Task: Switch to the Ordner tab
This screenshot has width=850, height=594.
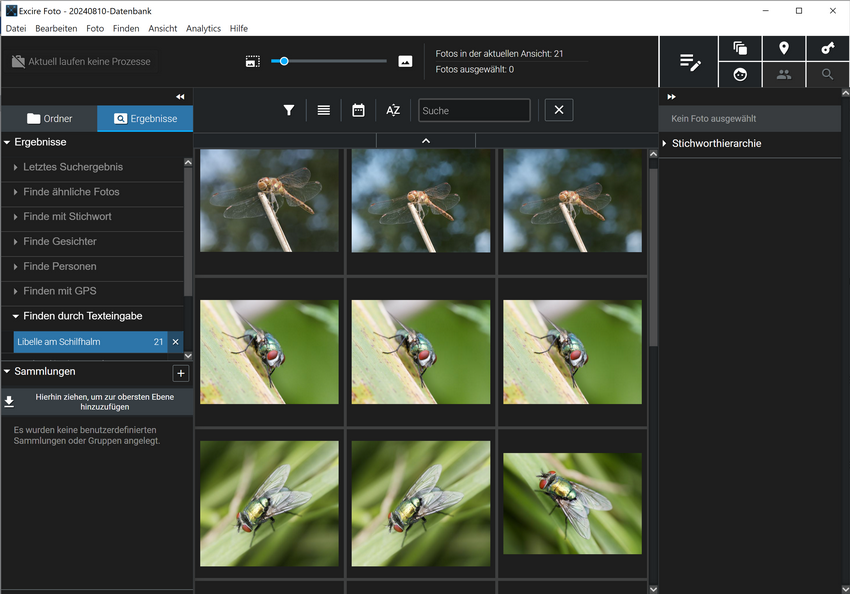Action: (49, 119)
